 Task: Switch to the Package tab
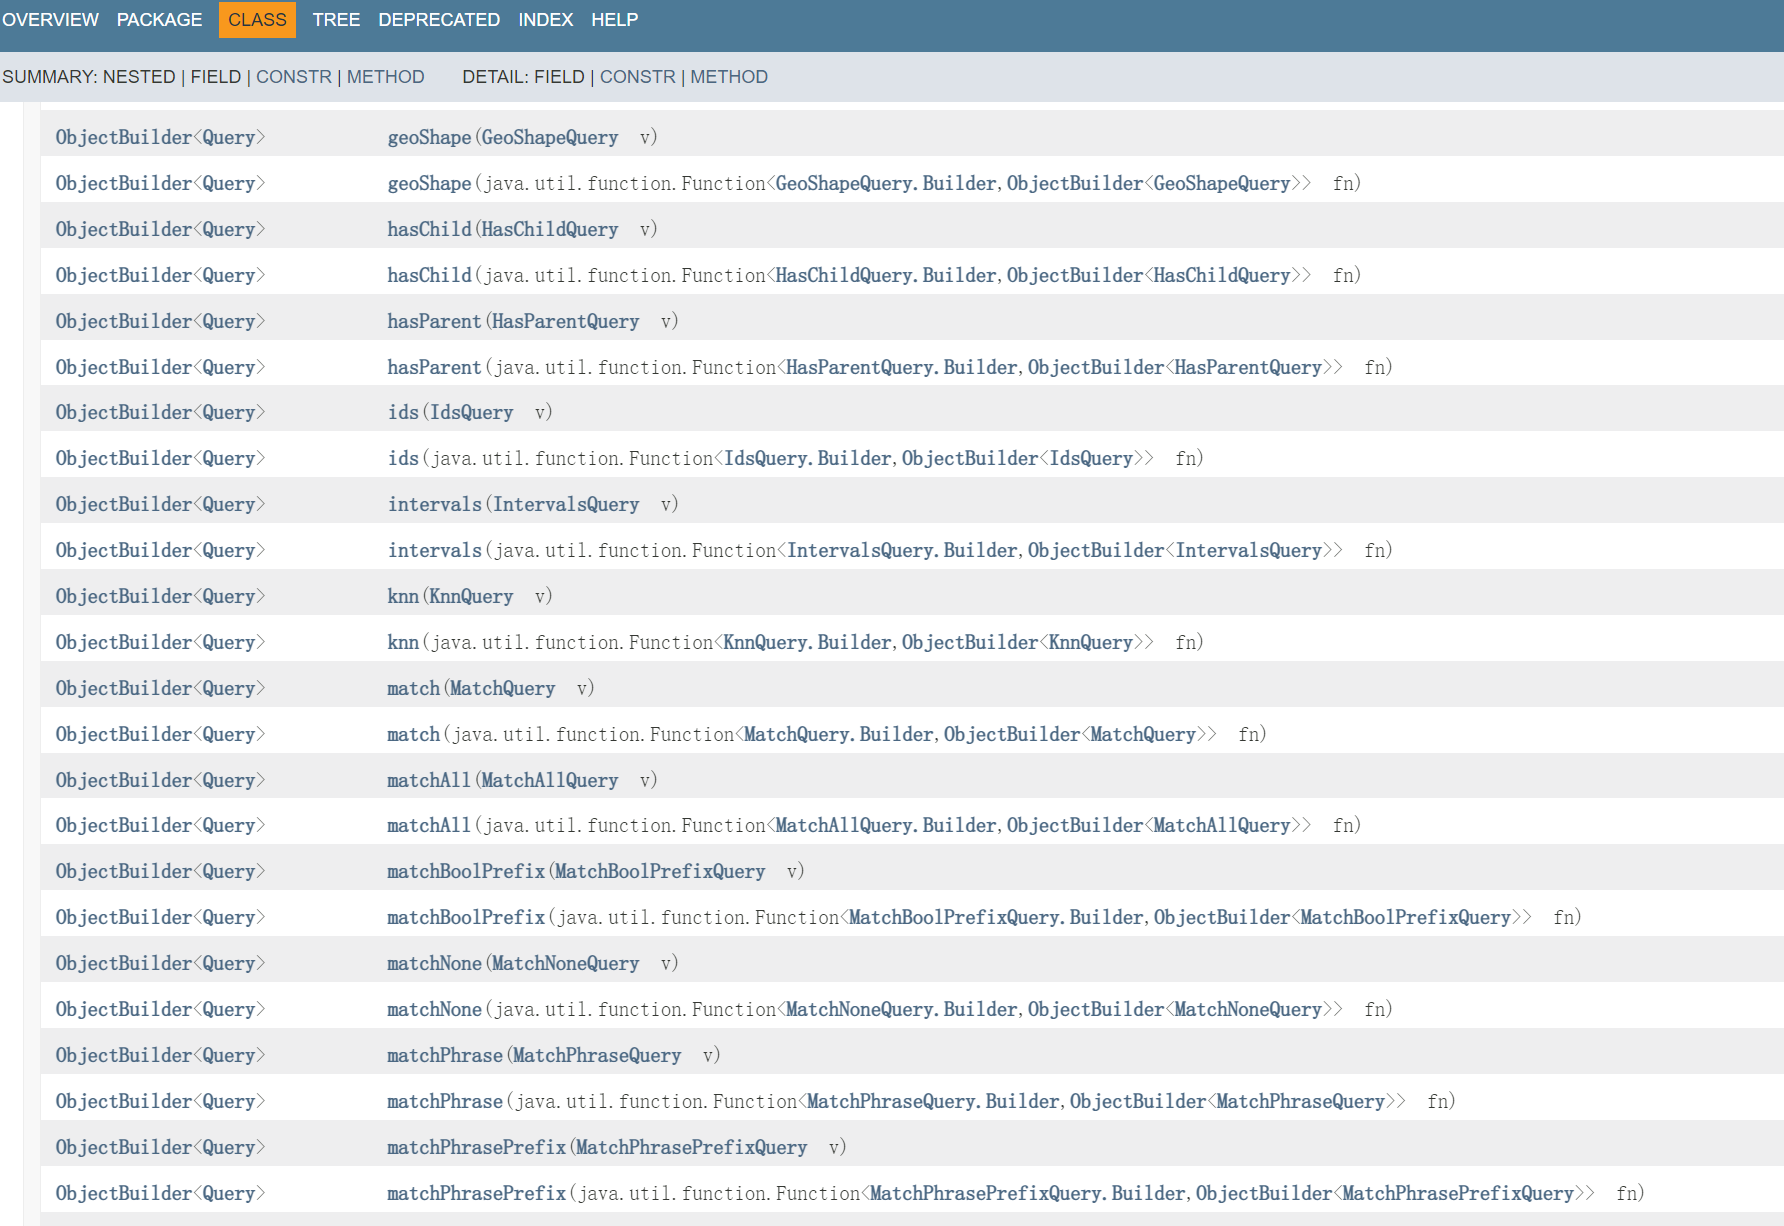tap(159, 20)
